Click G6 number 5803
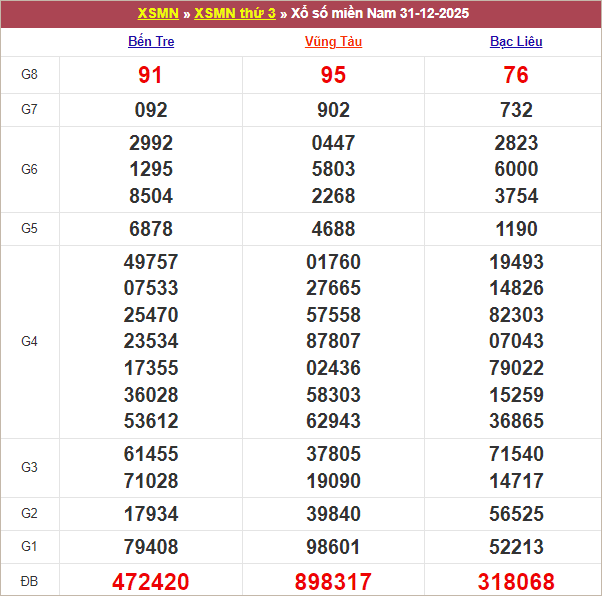 [x=333, y=169]
